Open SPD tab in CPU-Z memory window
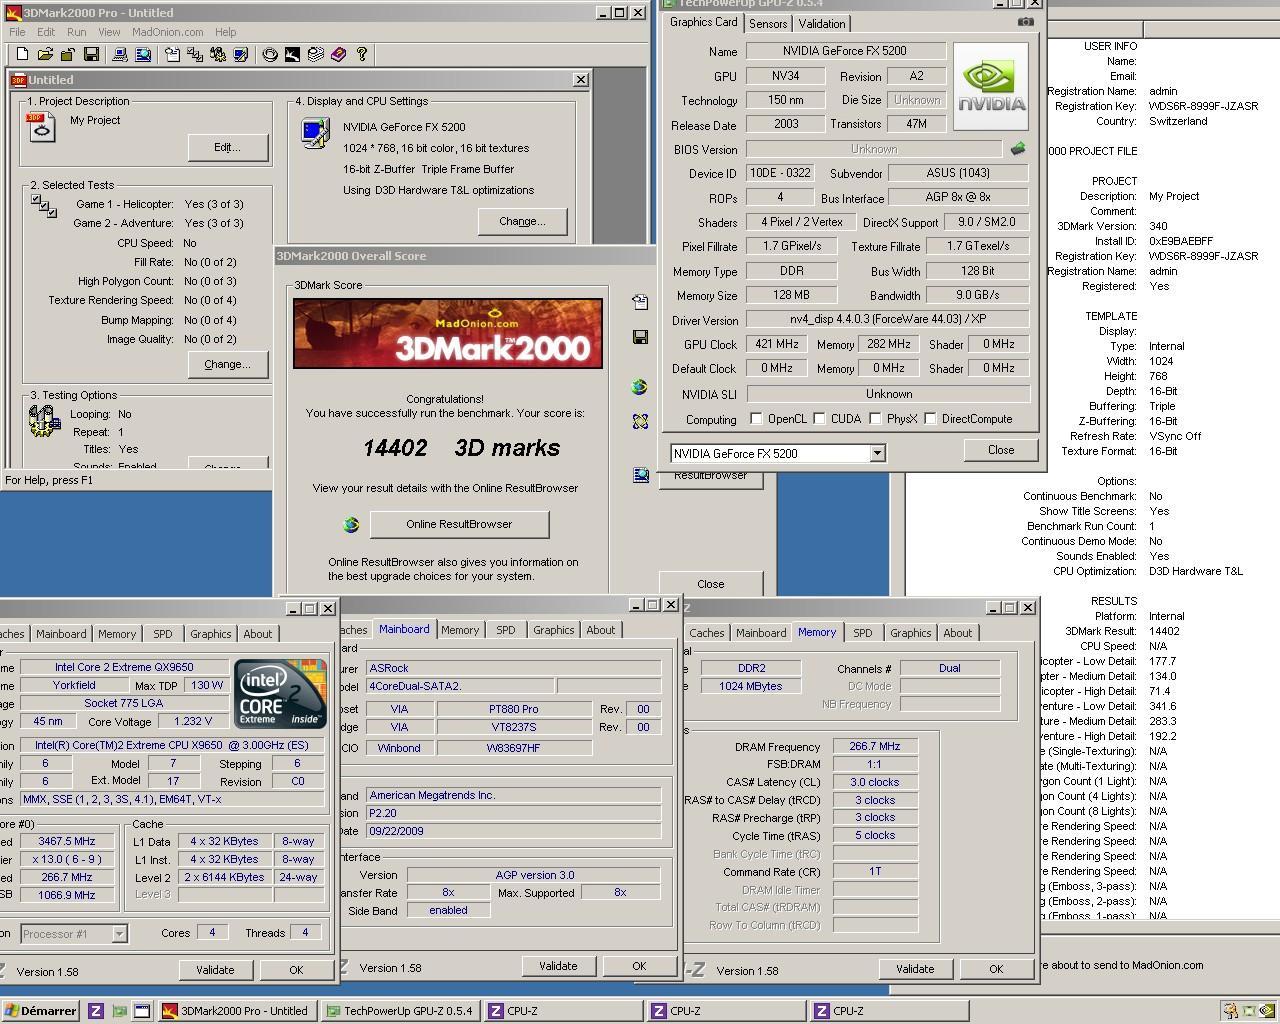This screenshot has width=1280, height=1024. [862, 633]
